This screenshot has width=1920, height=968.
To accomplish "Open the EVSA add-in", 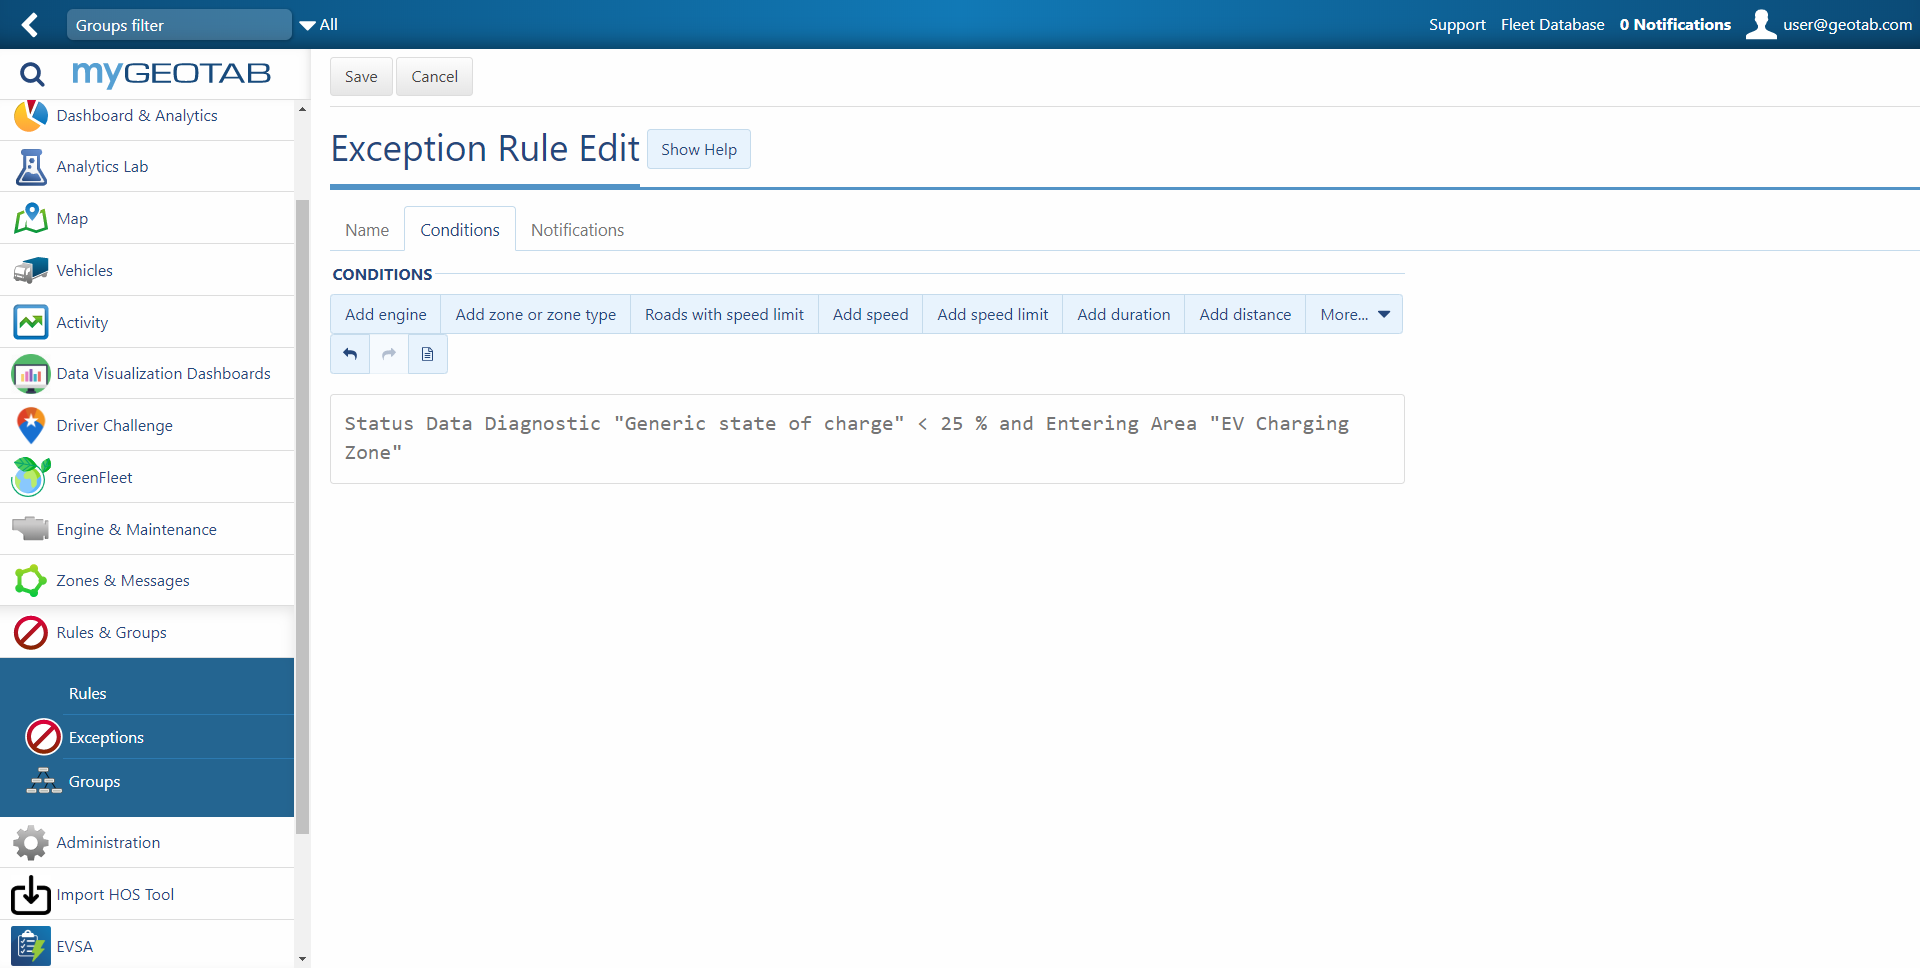I will click(74, 946).
